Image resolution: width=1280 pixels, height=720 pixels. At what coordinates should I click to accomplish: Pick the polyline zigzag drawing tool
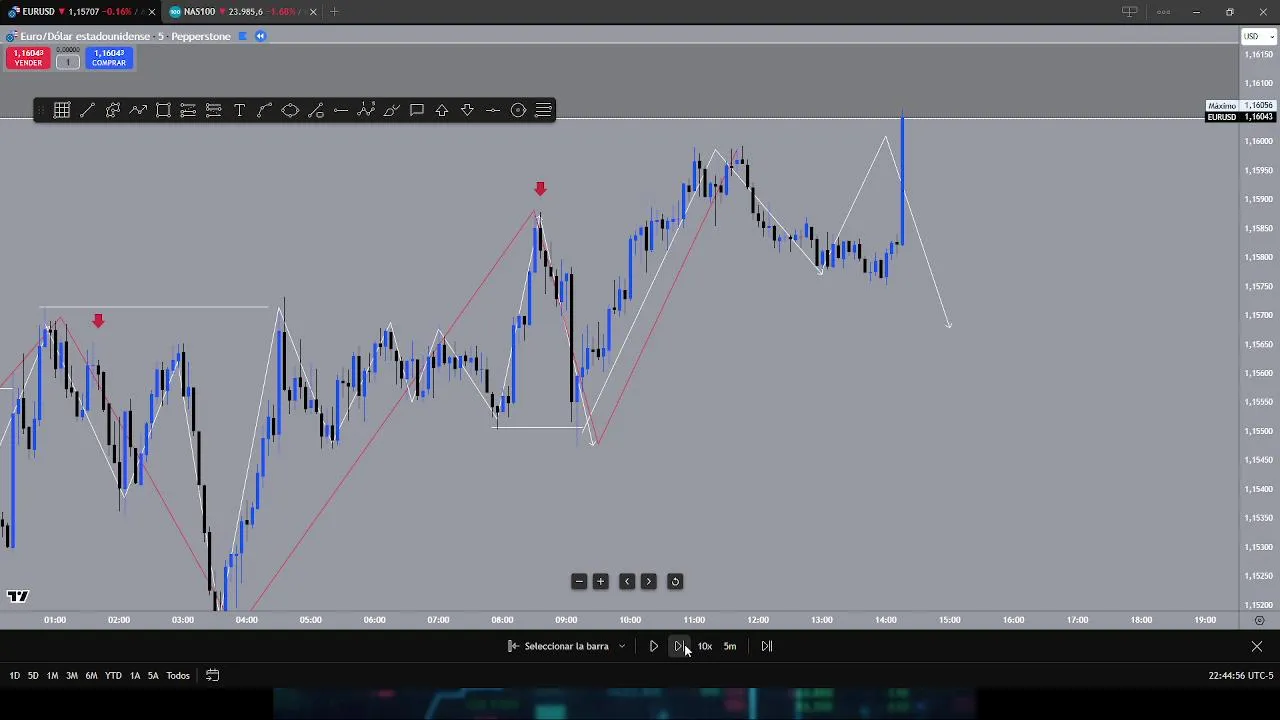(x=138, y=110)
